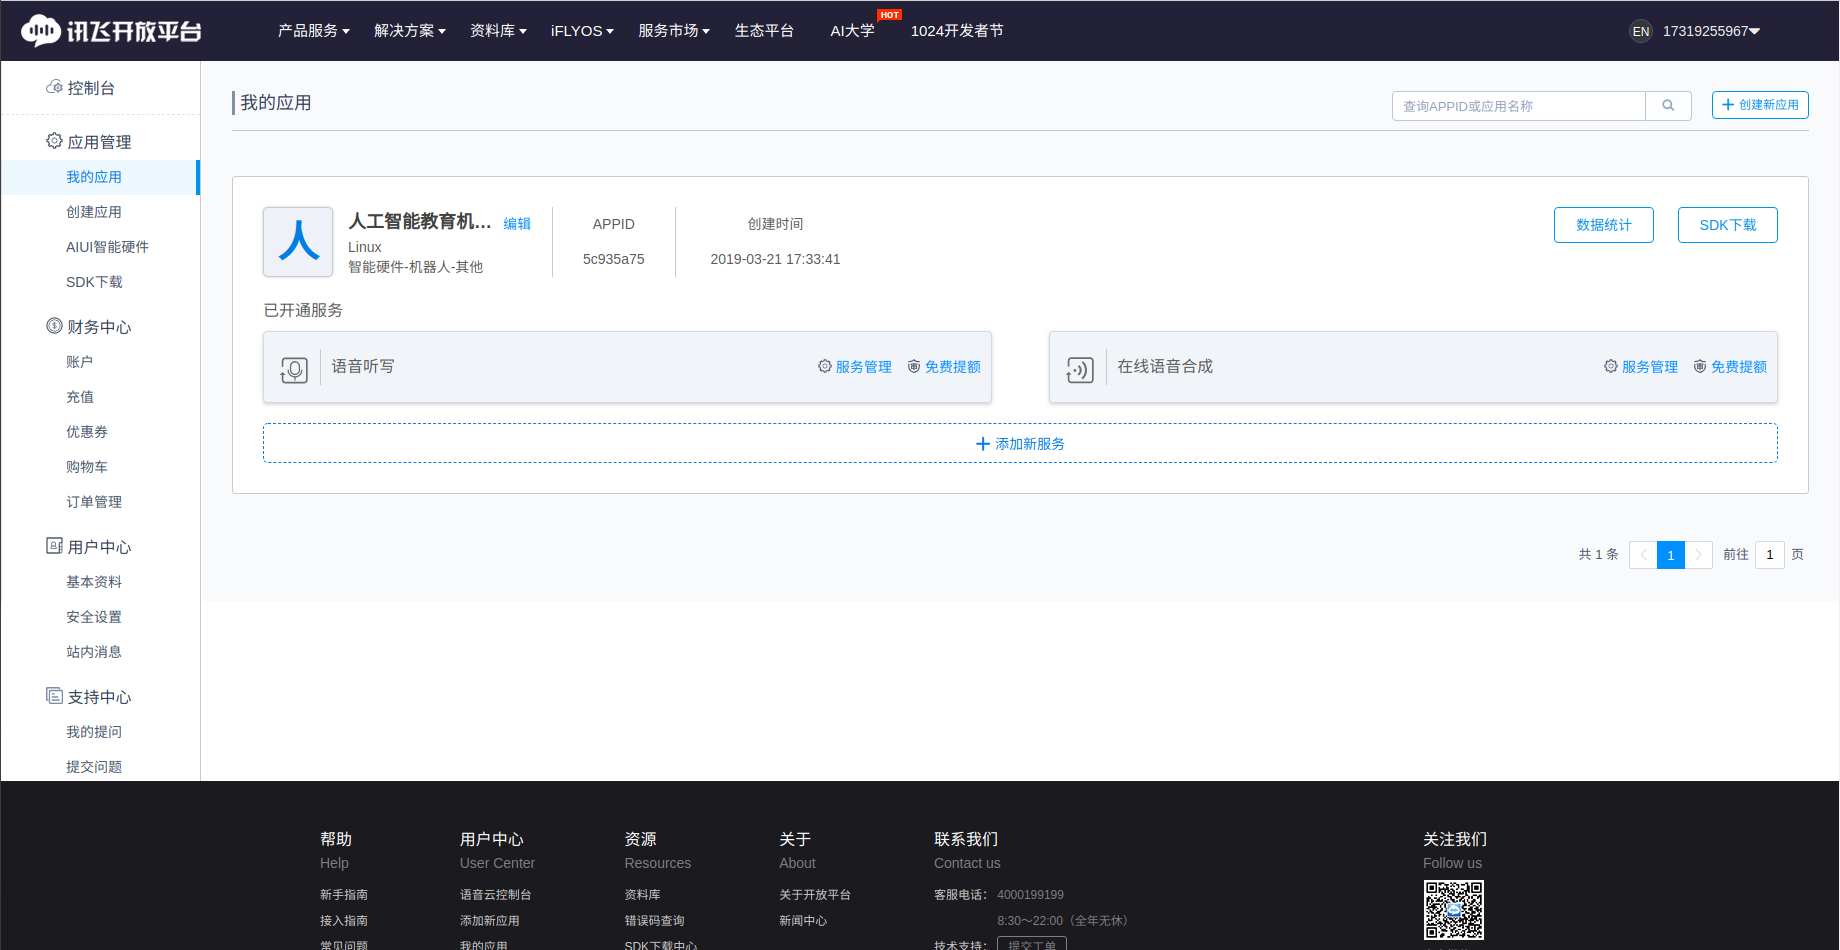1840x950 pixels.
Task: Click the 创建新应用 button
Action: coord(1759,105)
